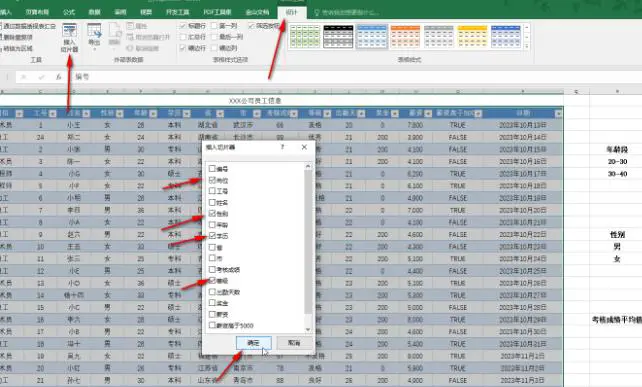This screenshot has height=387, width=642.
Task: Open the 姓名 column filter dropdown
Action: pyautogui.click(x=86, y=113)
